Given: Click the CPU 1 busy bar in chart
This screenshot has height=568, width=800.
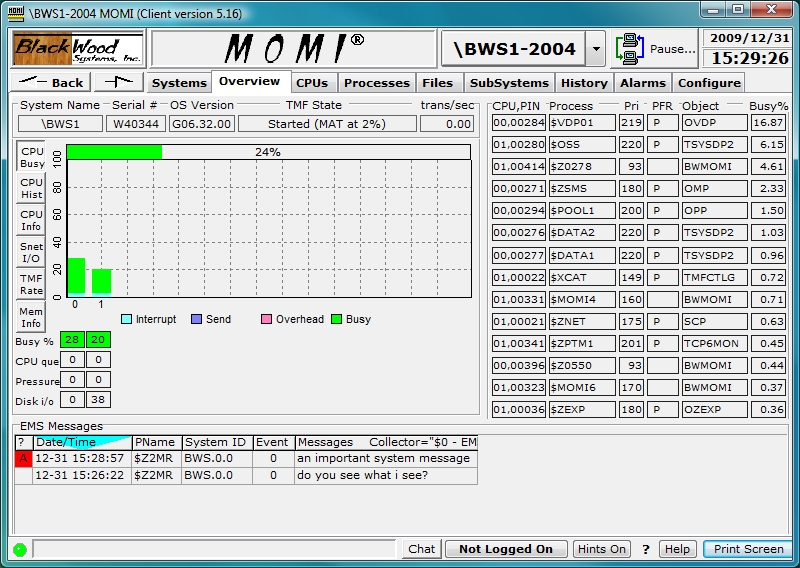Looking at the screenshot, I should point(102,283).
